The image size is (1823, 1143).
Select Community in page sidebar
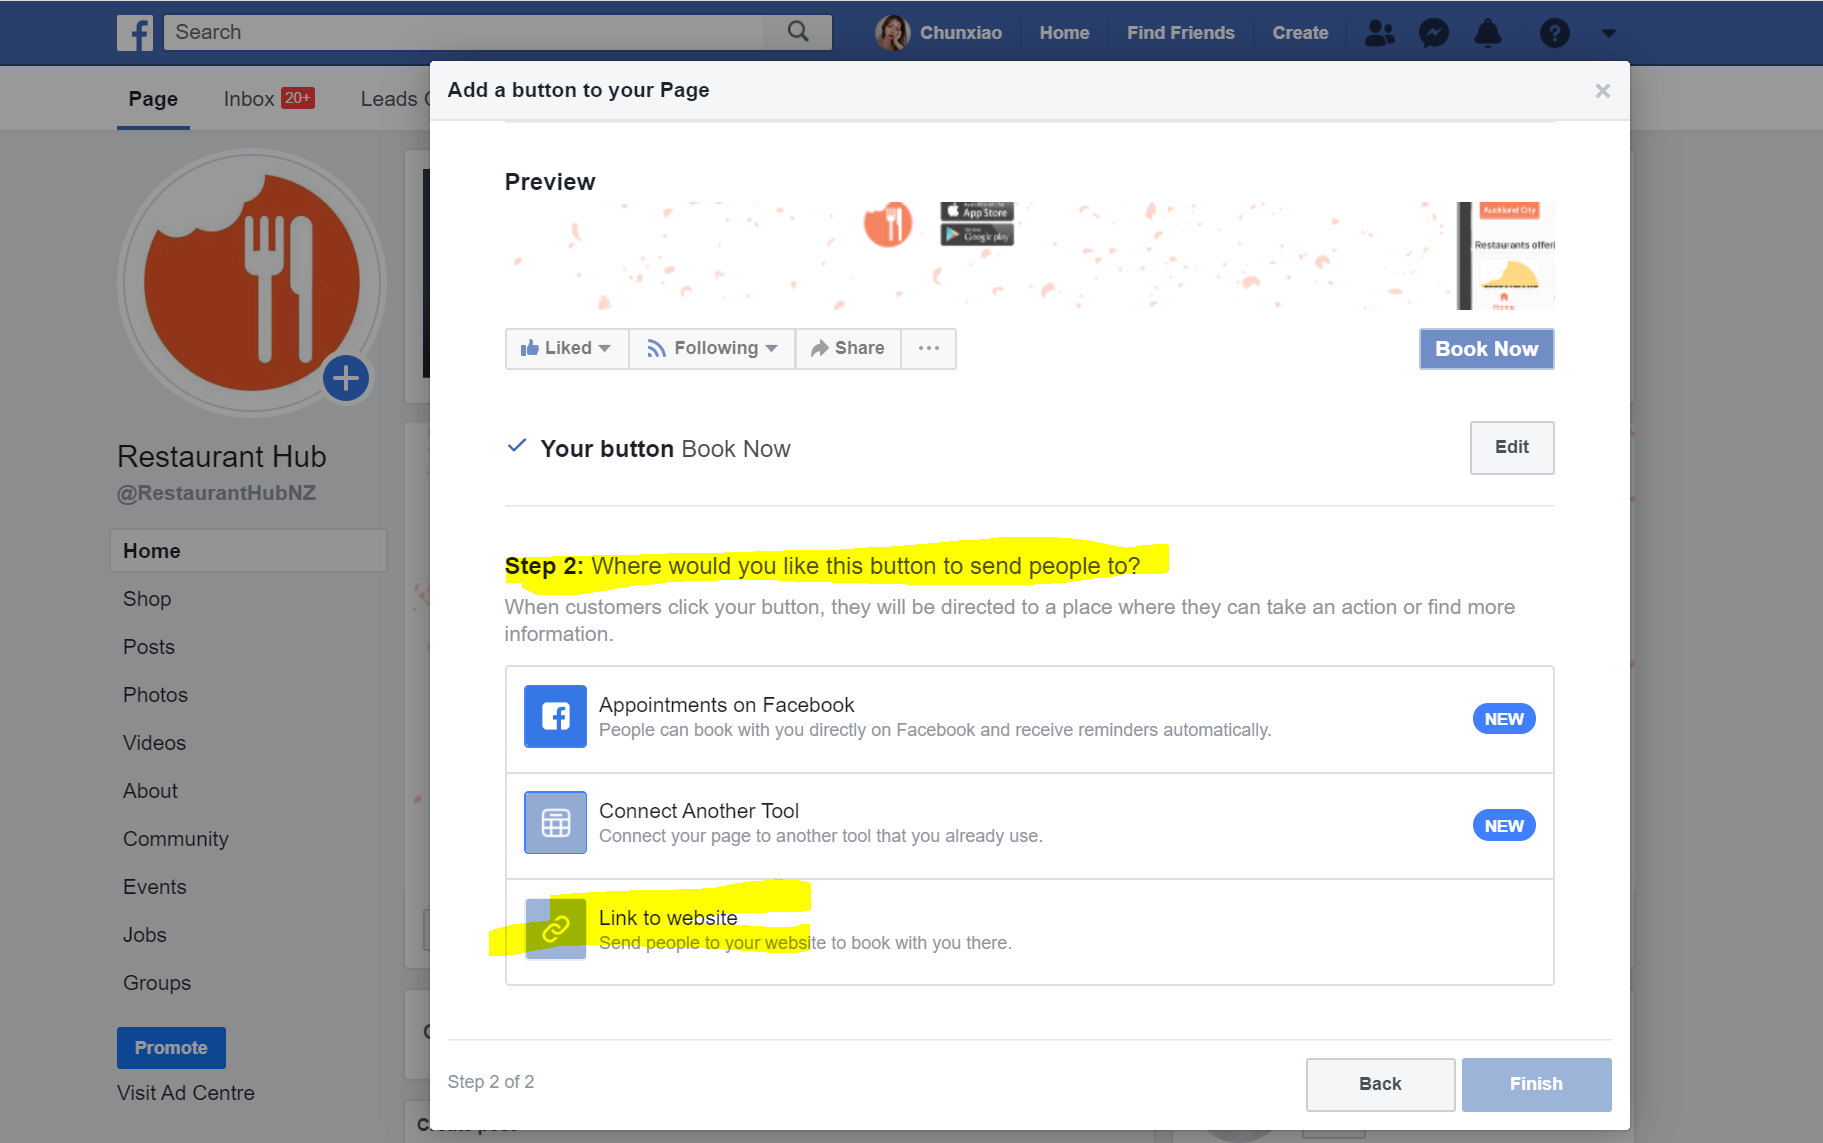pos(176,839)
